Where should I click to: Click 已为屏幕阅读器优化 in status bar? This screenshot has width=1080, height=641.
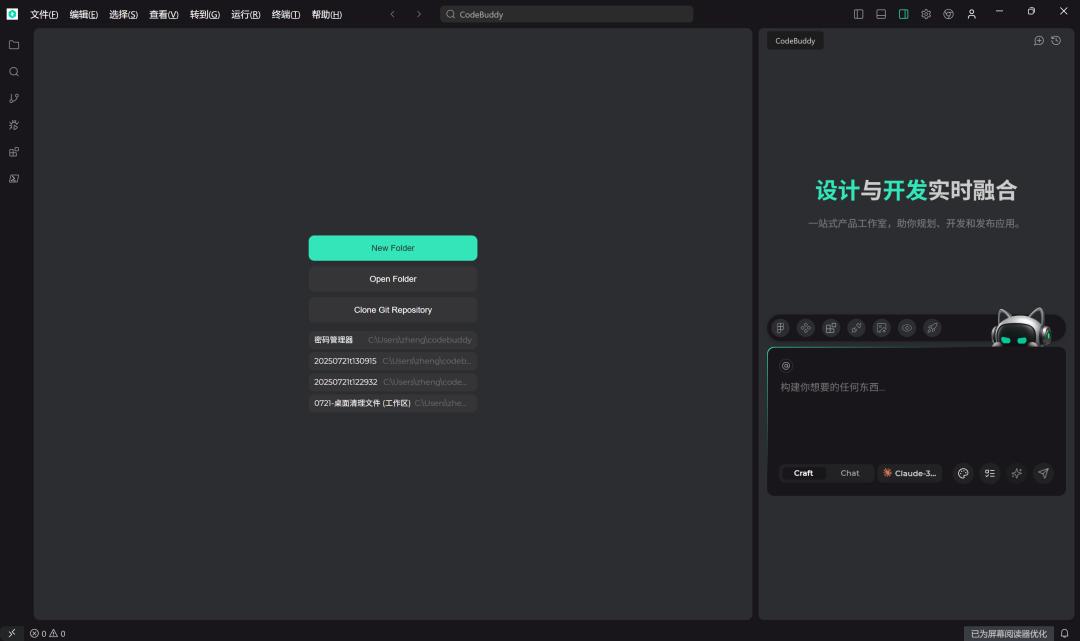pos(1008,633)
